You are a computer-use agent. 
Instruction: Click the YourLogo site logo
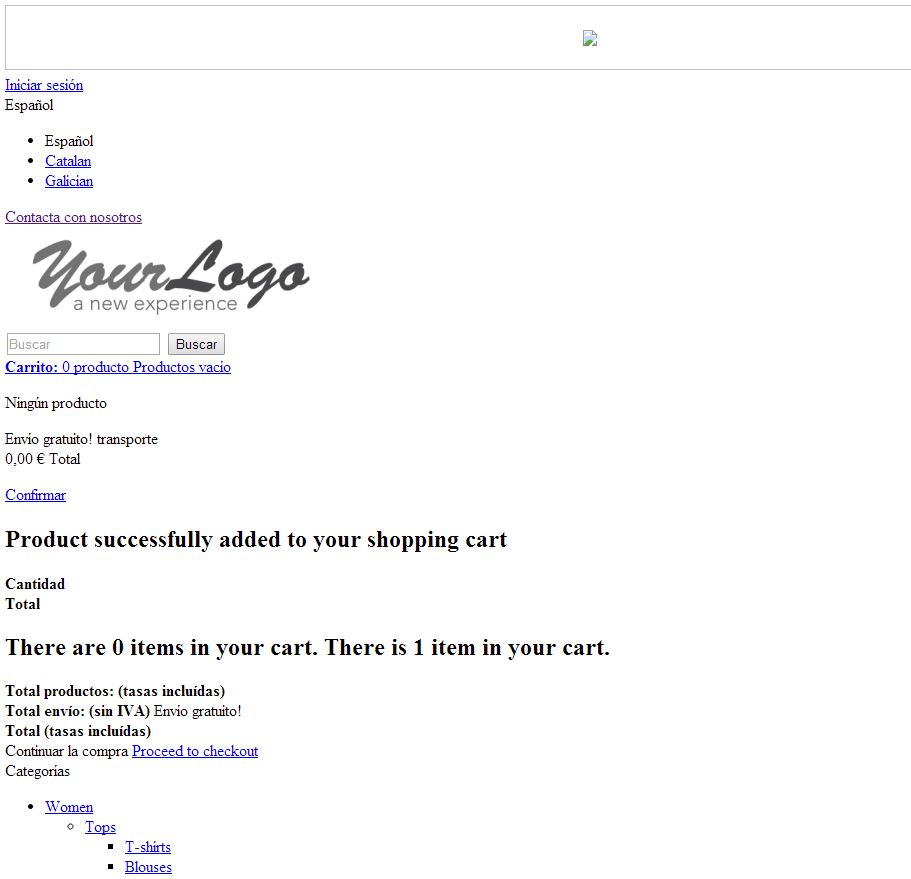point(171,275)
